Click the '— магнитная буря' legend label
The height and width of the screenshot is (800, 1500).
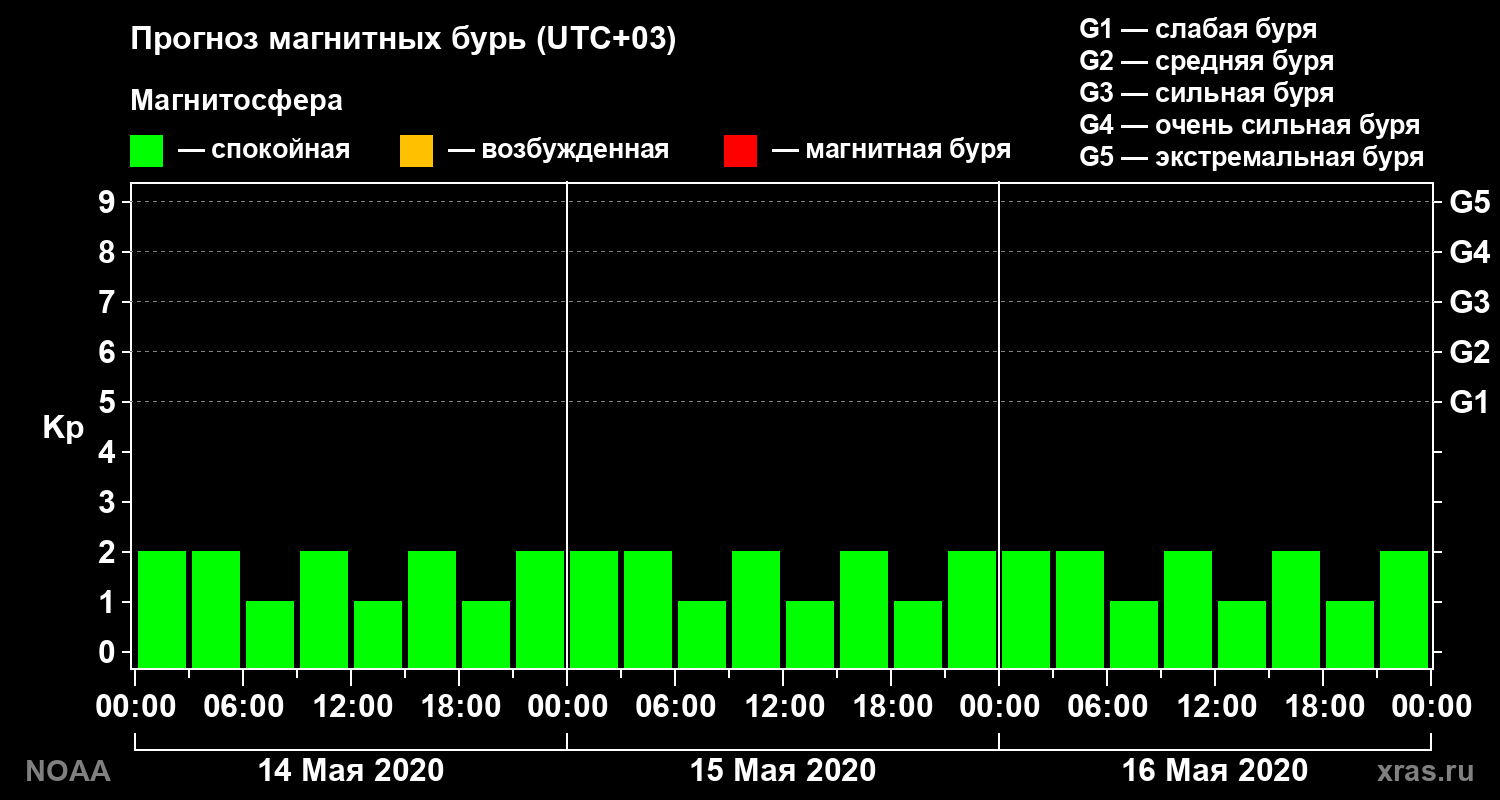pyautogui.click(x=891, y=151)
